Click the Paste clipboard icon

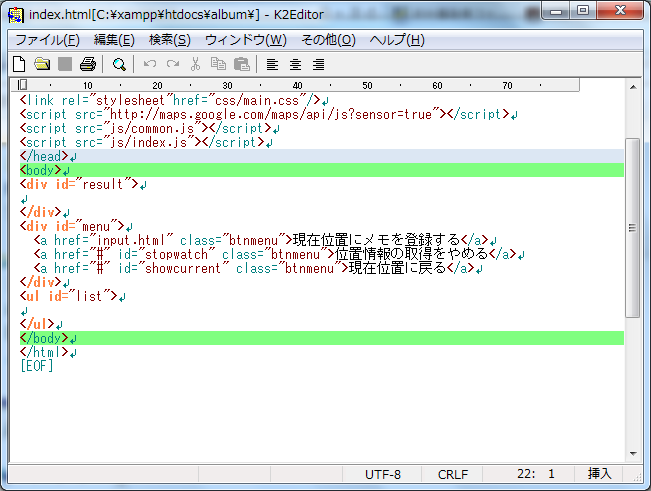242,64
